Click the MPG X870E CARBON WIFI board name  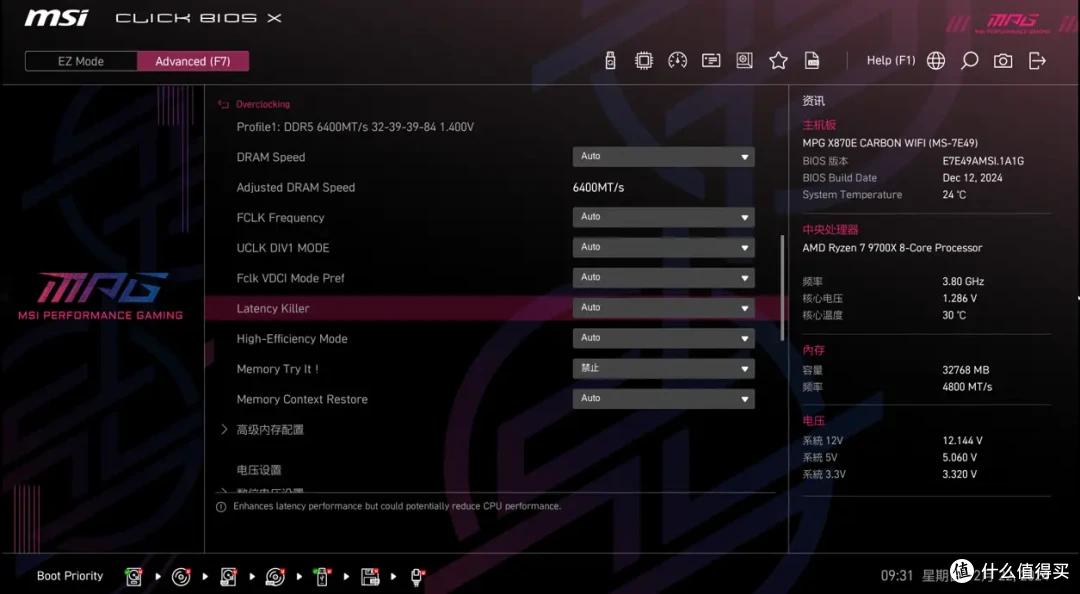(890, 143)
